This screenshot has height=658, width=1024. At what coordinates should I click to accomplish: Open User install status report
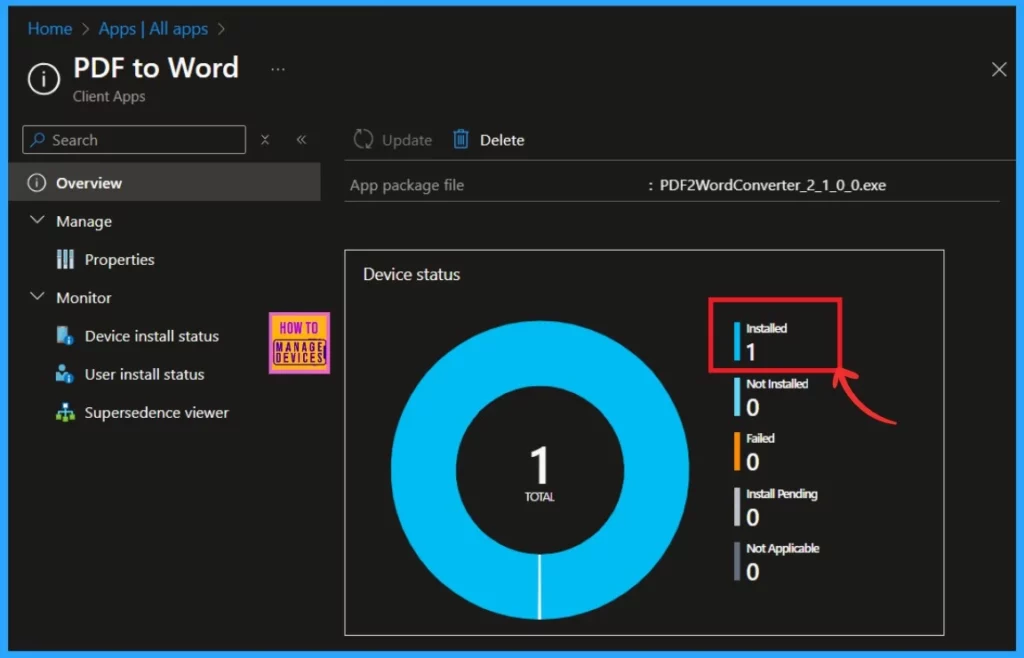point(144,374)
